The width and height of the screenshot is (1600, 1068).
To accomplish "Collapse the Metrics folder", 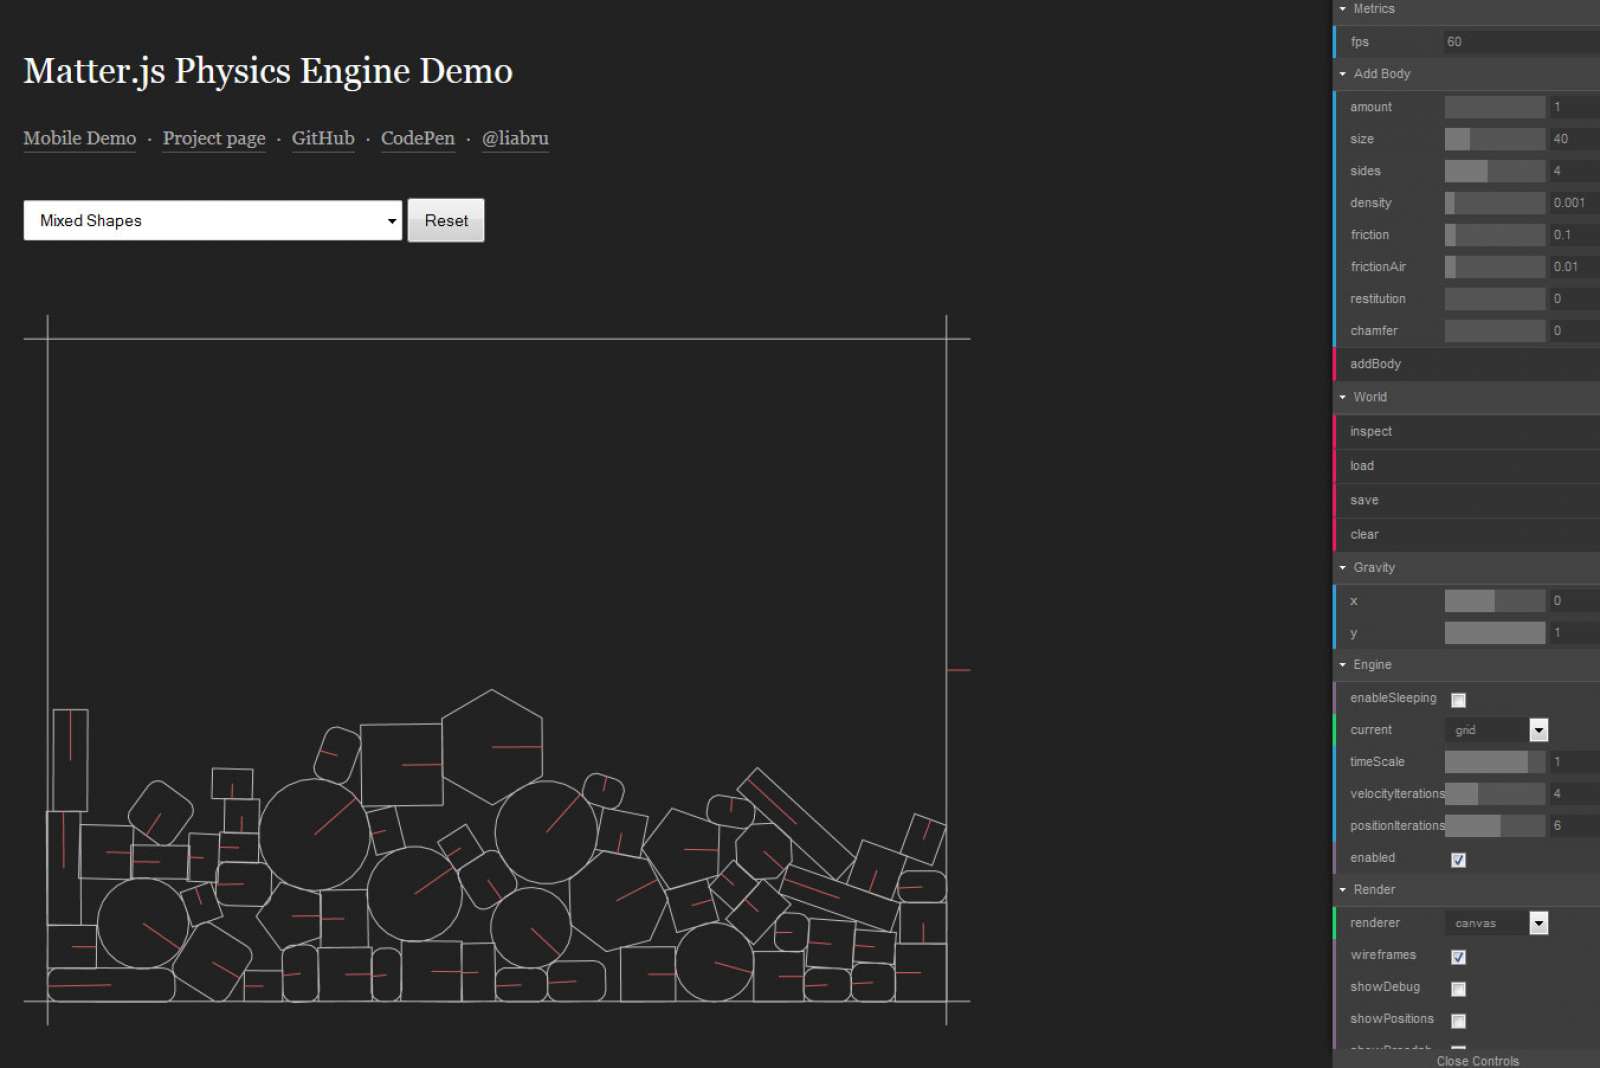I will [1466, 9].
